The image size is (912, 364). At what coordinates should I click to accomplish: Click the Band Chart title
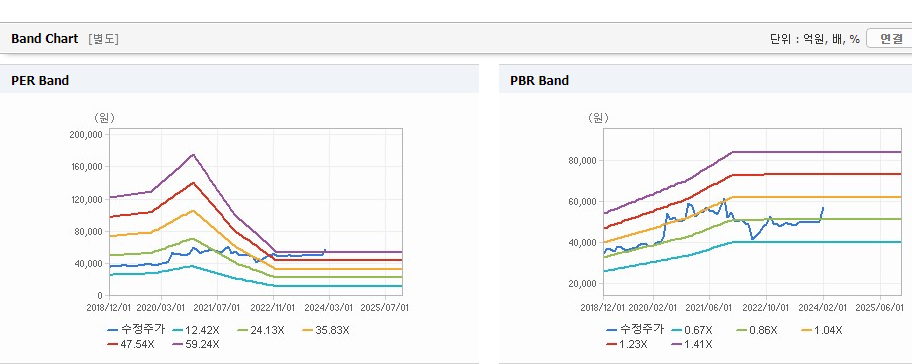[x=44, y=39]
